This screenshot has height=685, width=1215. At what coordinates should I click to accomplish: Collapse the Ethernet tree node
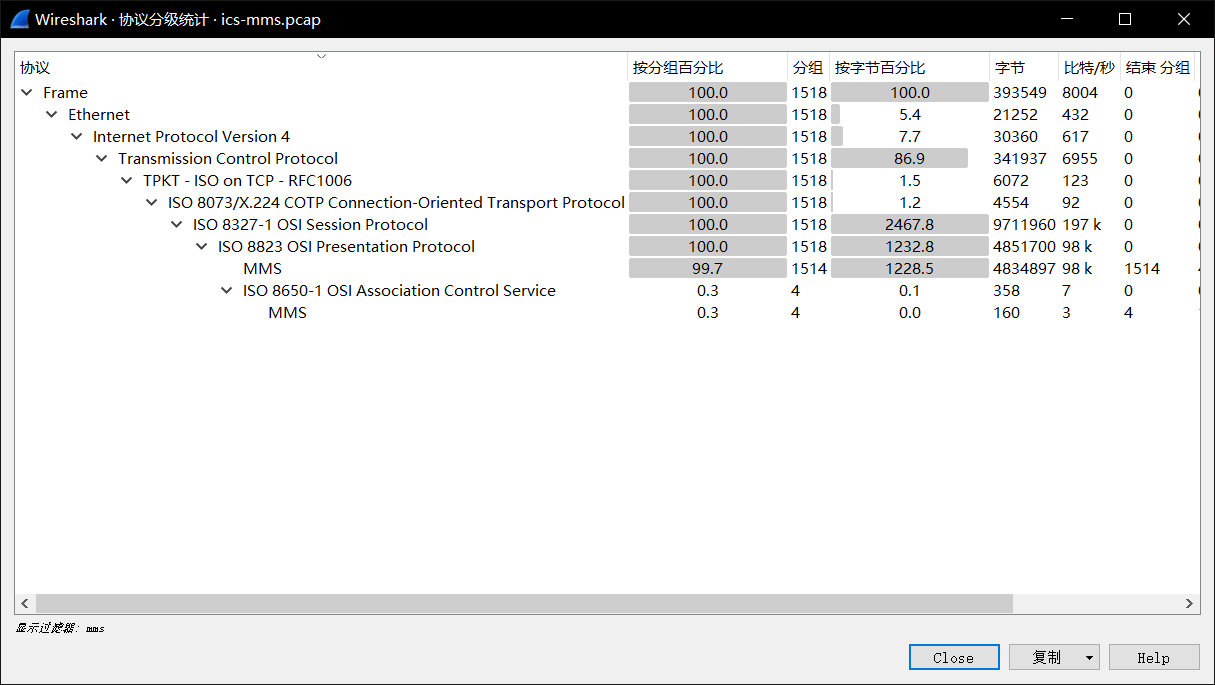point(52,115)
